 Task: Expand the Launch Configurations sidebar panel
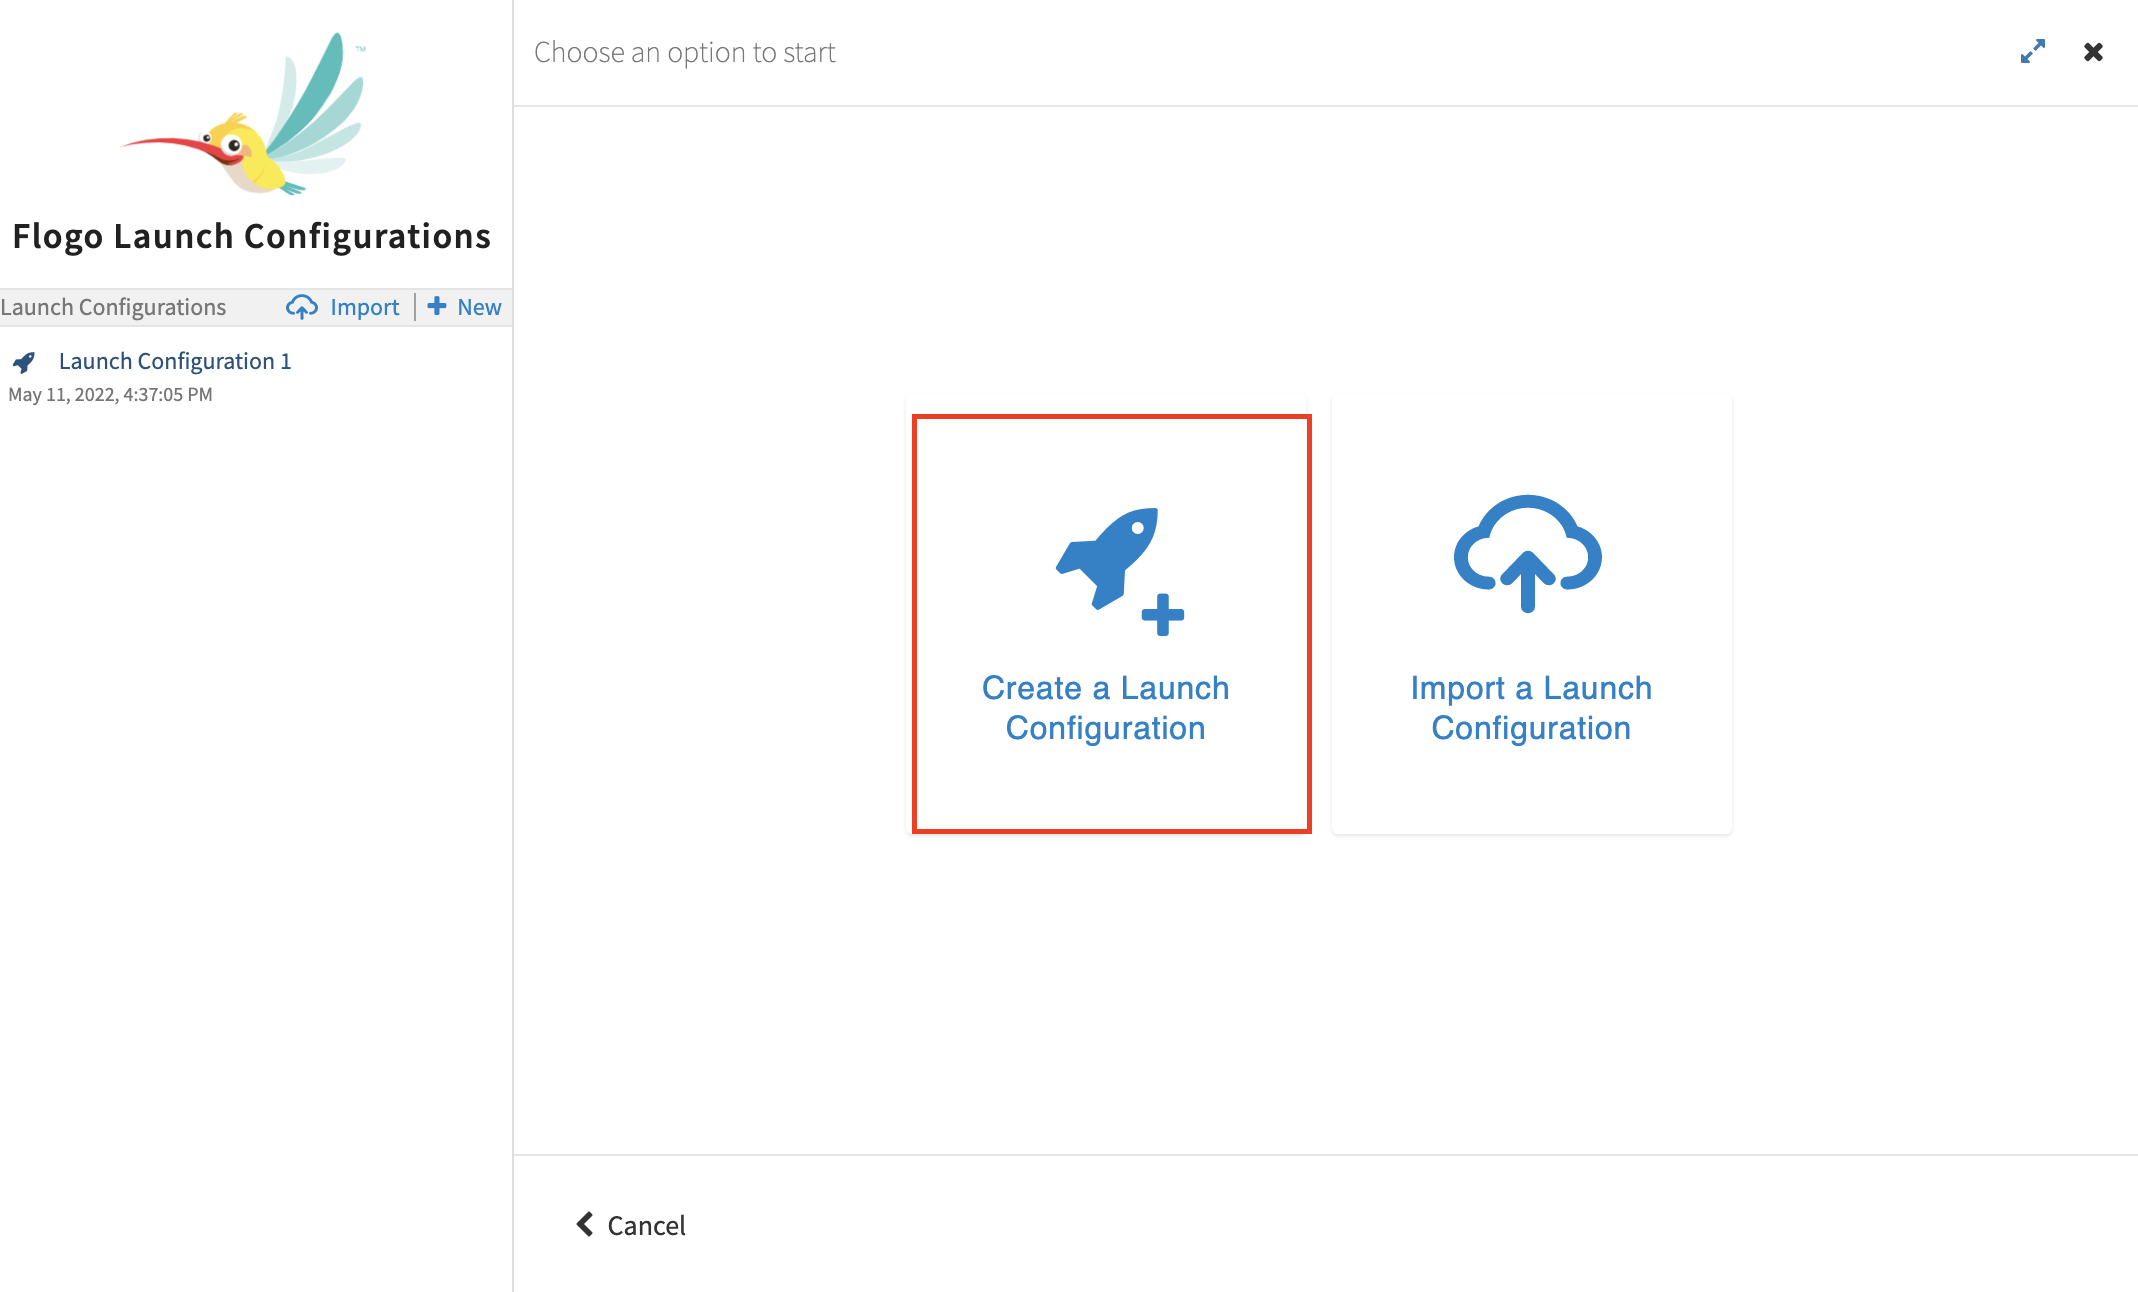pos(2034,50)
